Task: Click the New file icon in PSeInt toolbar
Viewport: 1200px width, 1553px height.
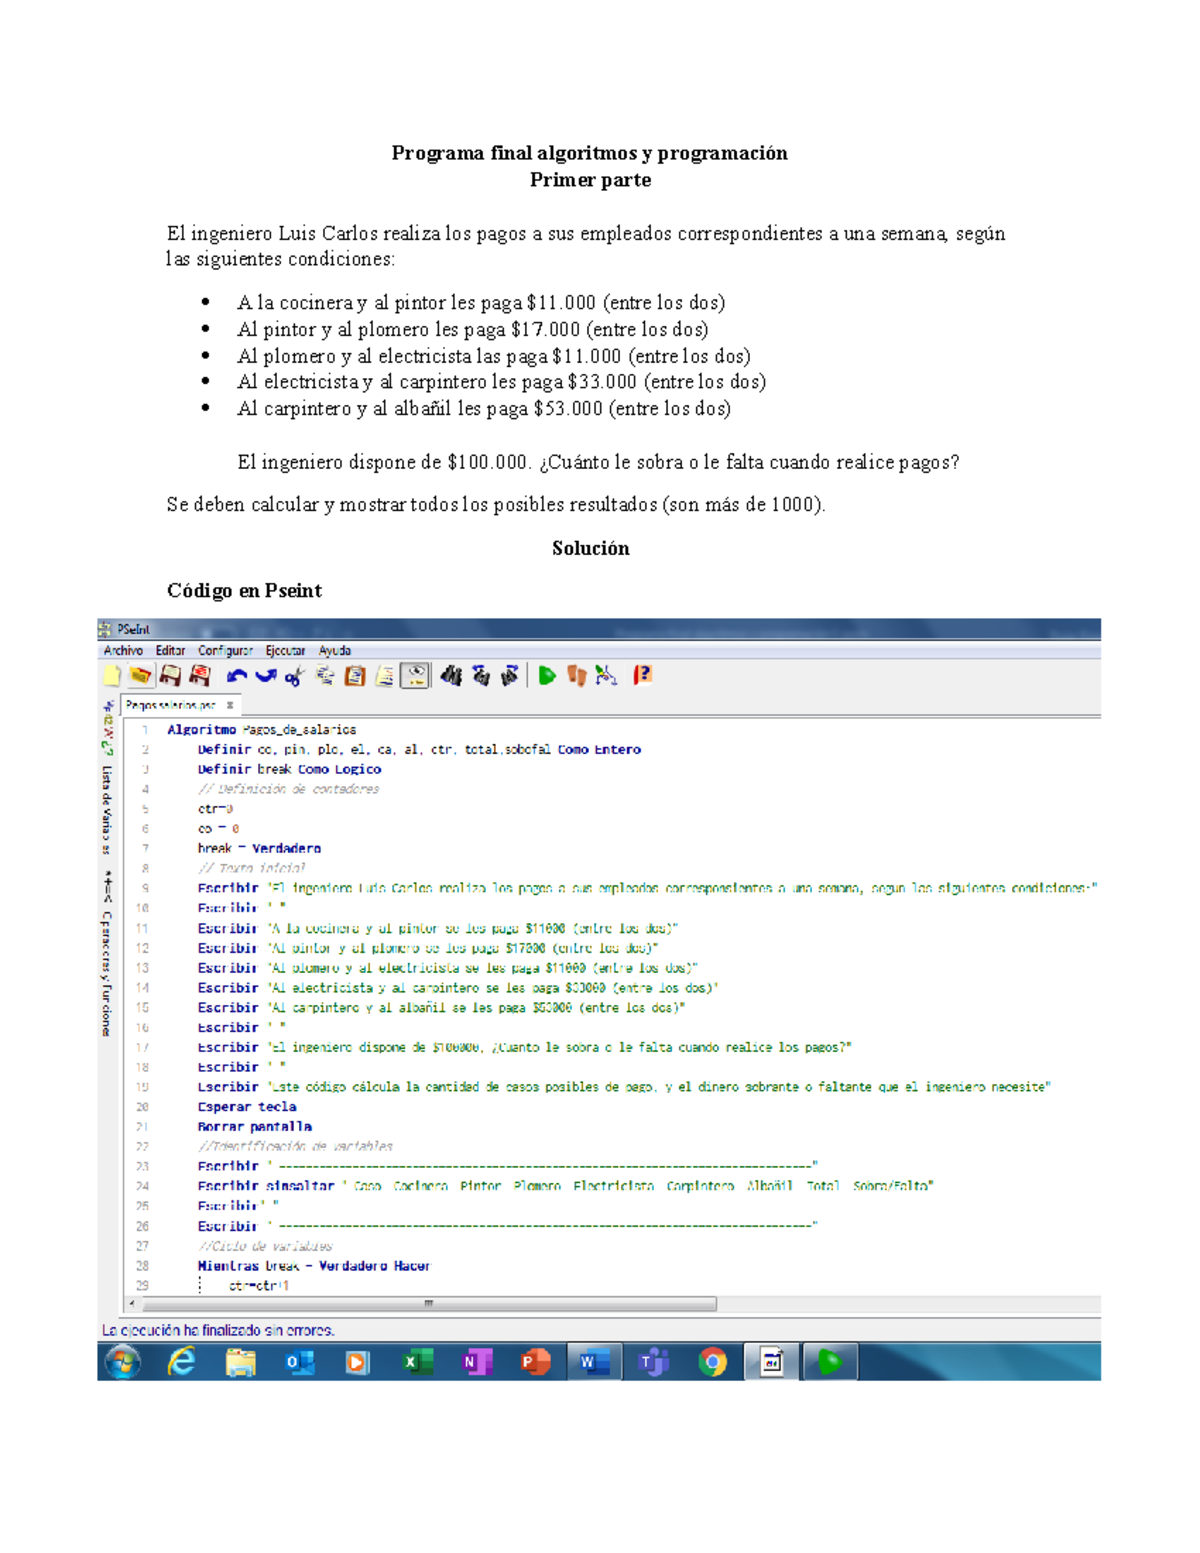Action: click(112, 676)
